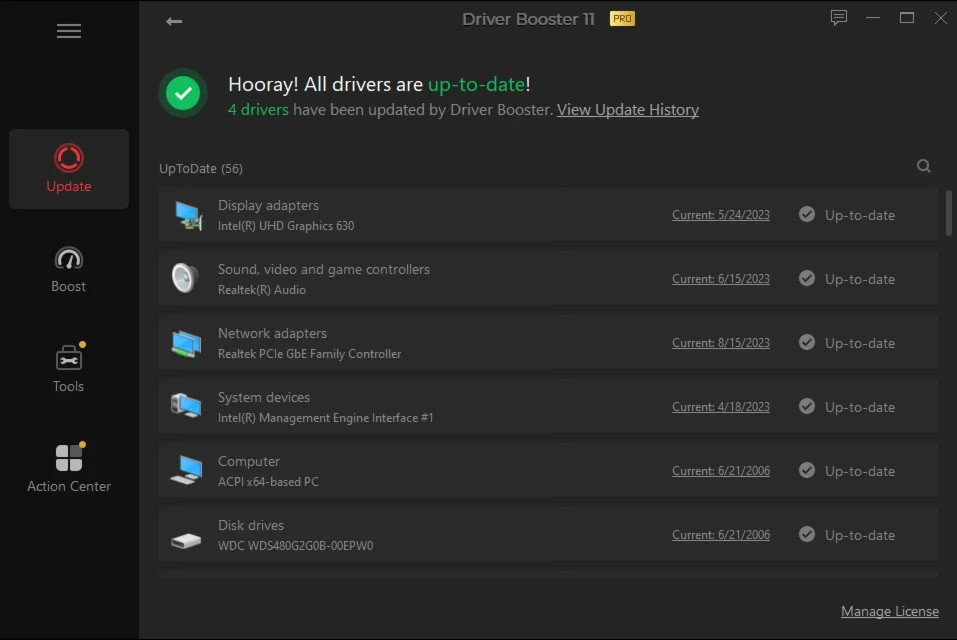Click Current: 5/24/2023 driver date link

720,215
